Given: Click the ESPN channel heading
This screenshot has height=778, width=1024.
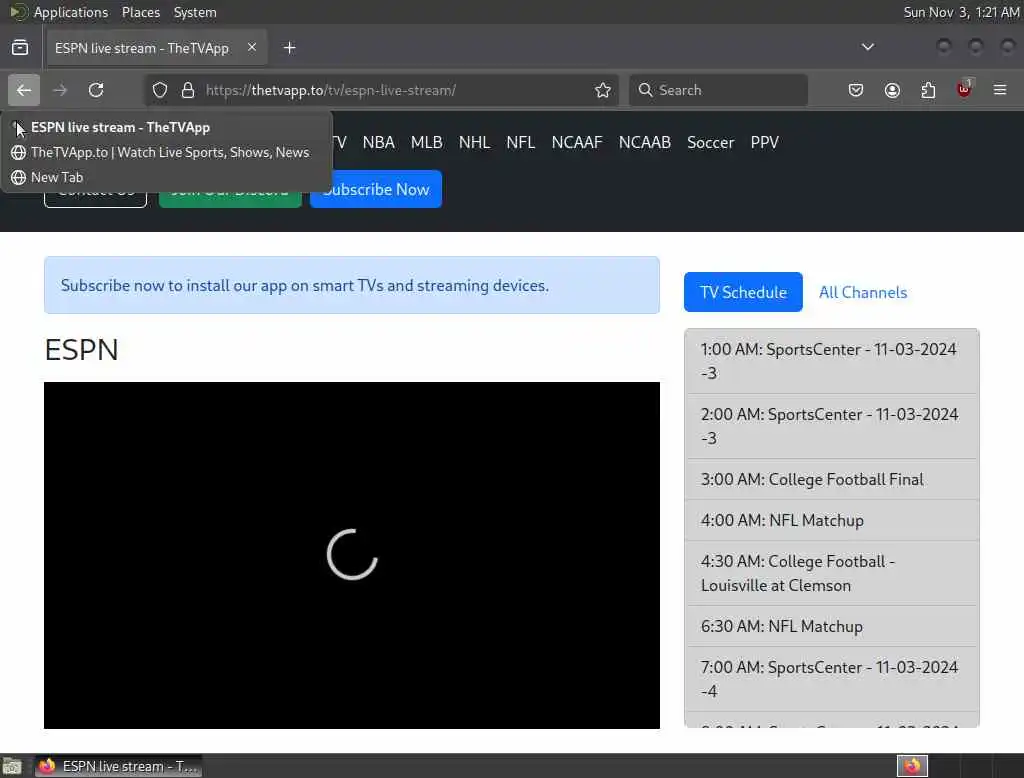Looking at the screenshot, I should 82,349.
